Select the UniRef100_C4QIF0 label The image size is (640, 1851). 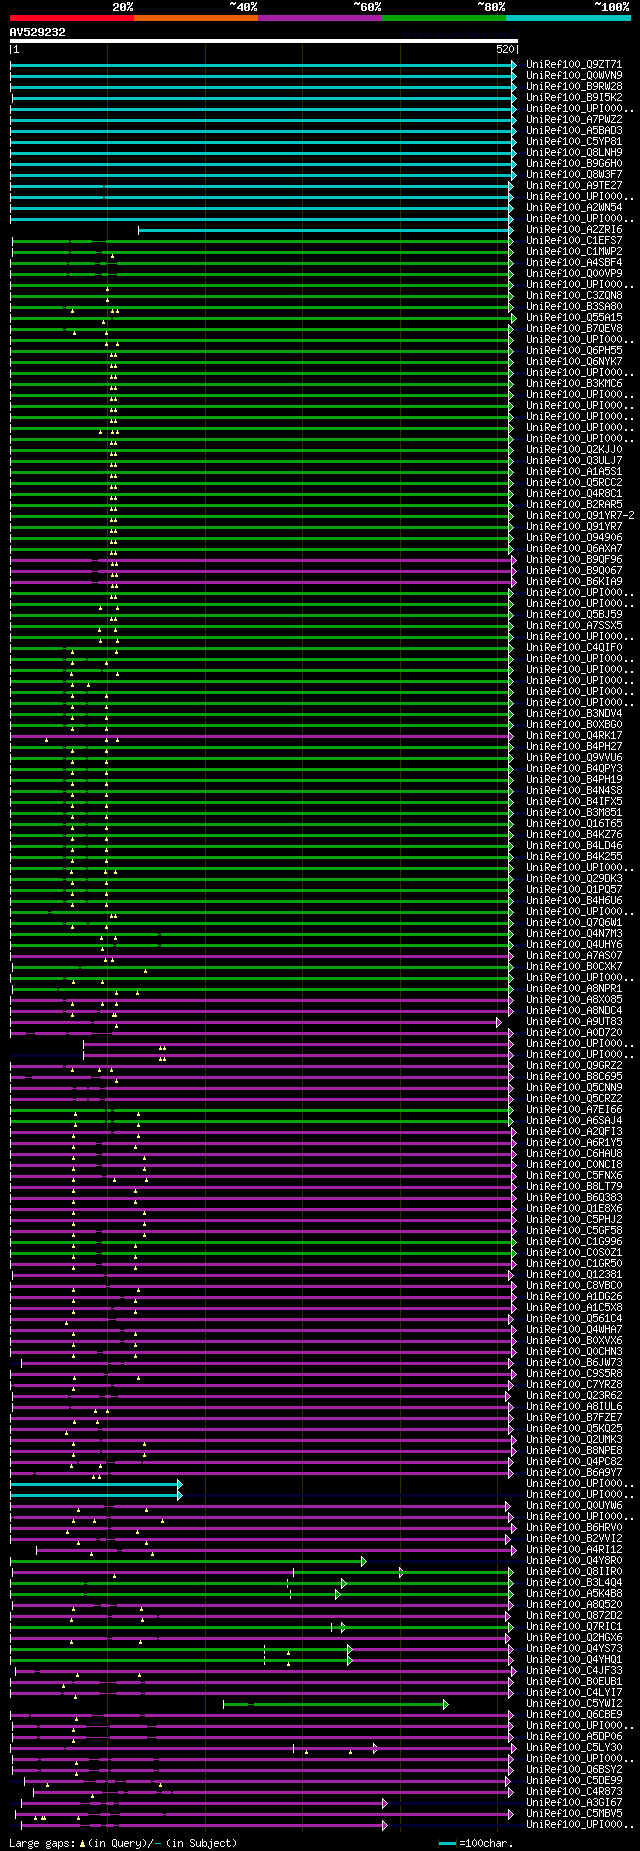tap(574, 647)
